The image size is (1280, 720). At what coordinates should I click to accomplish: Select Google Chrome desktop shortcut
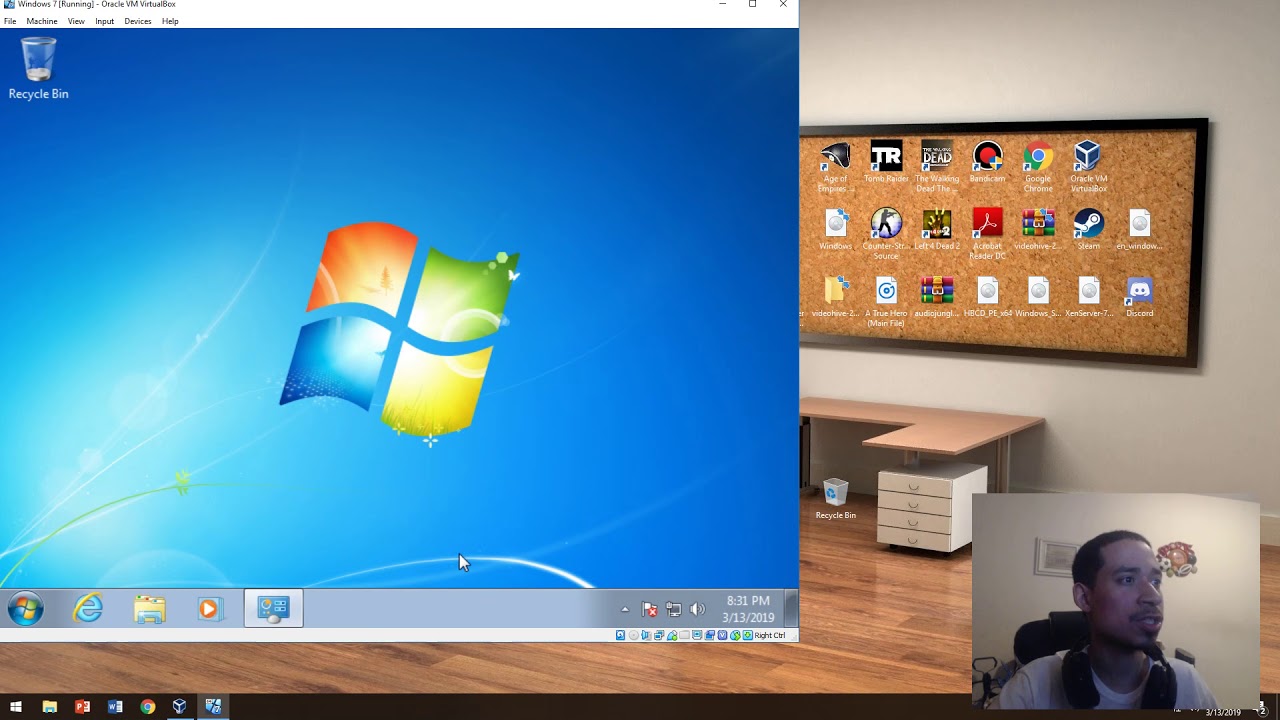tap(1038, 167)
